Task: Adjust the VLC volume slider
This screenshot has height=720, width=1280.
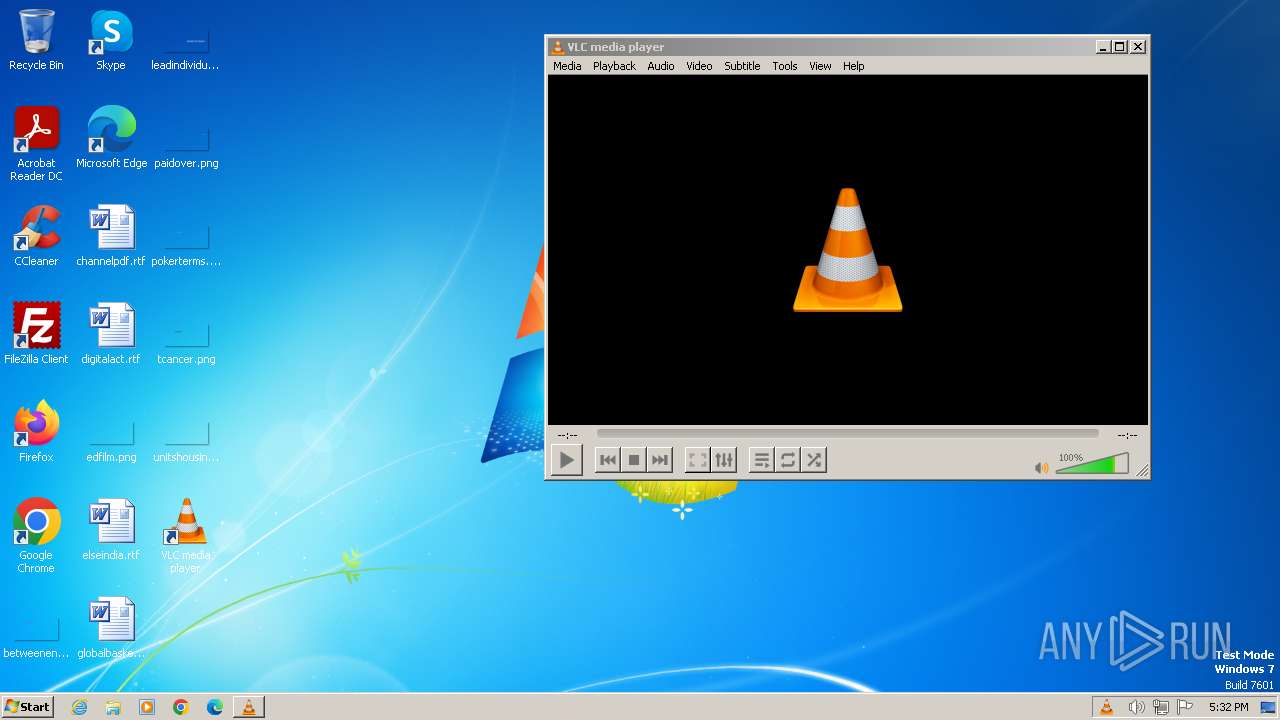Action: point(1092,464)
